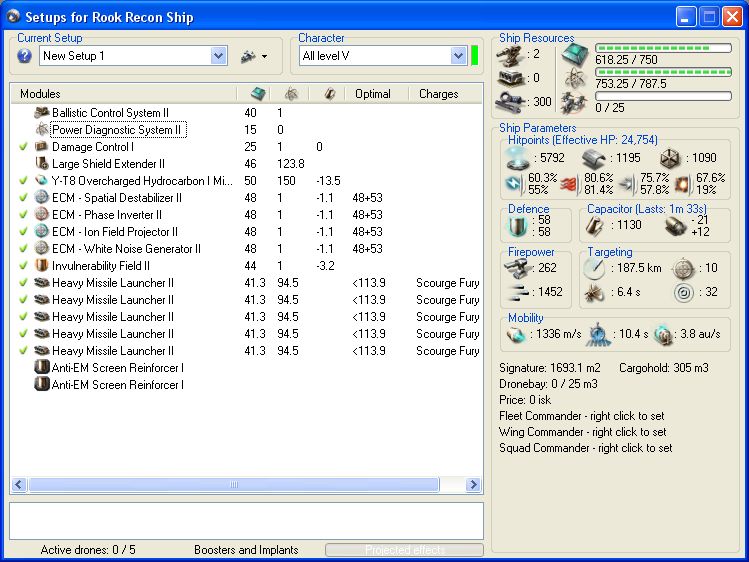Click the powergrid column header icon
749x562 pixels.
291,93
